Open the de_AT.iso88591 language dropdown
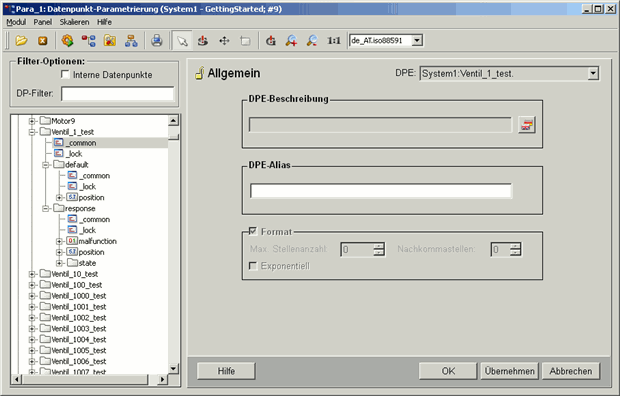This screenshot has height=396, width=620. pyautogui.click(x=417, y=40)
